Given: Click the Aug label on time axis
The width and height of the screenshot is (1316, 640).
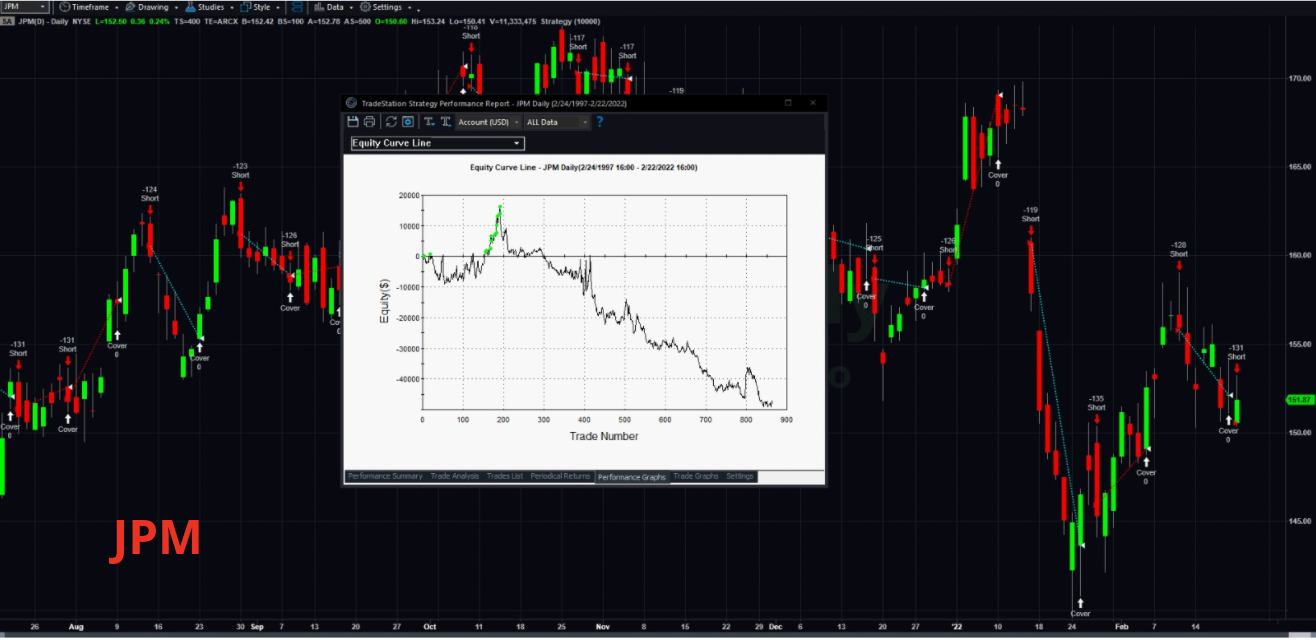Looking at the screenshot, I should pos(76,627).
